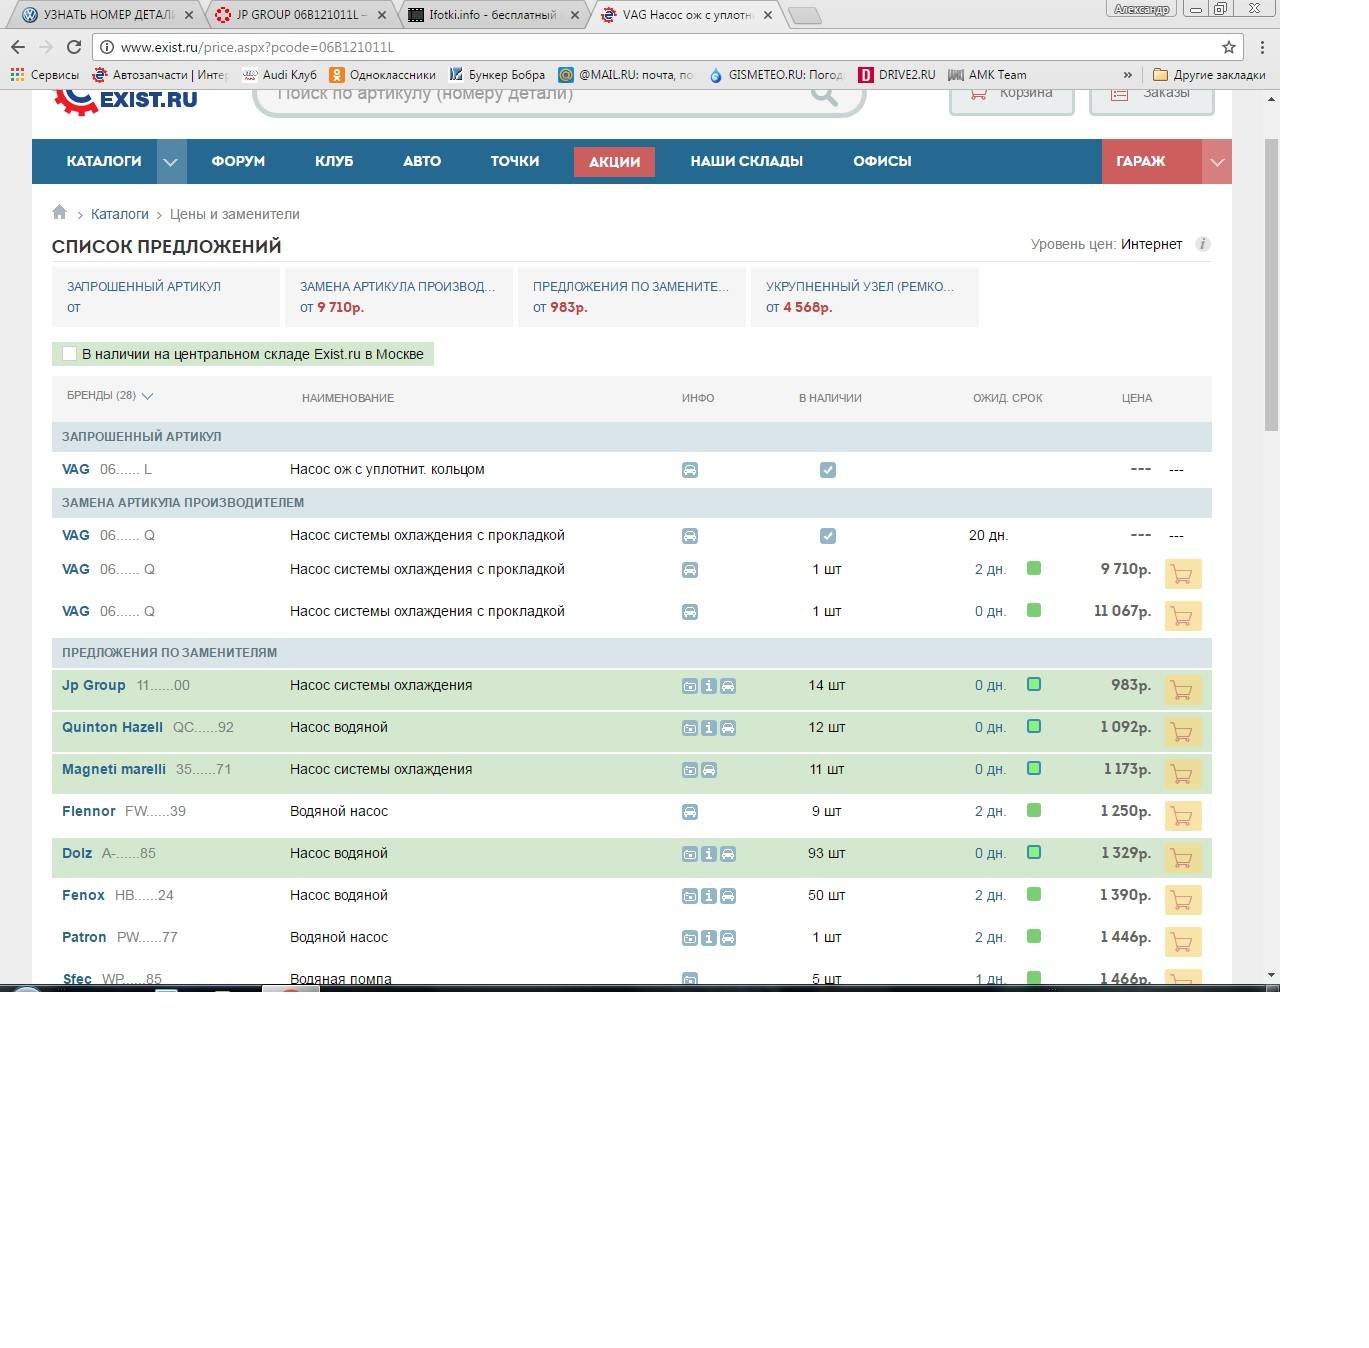The image size is (1369, 1348).
Task: Open Dolz brand link
Action: [x=77, y=853]
